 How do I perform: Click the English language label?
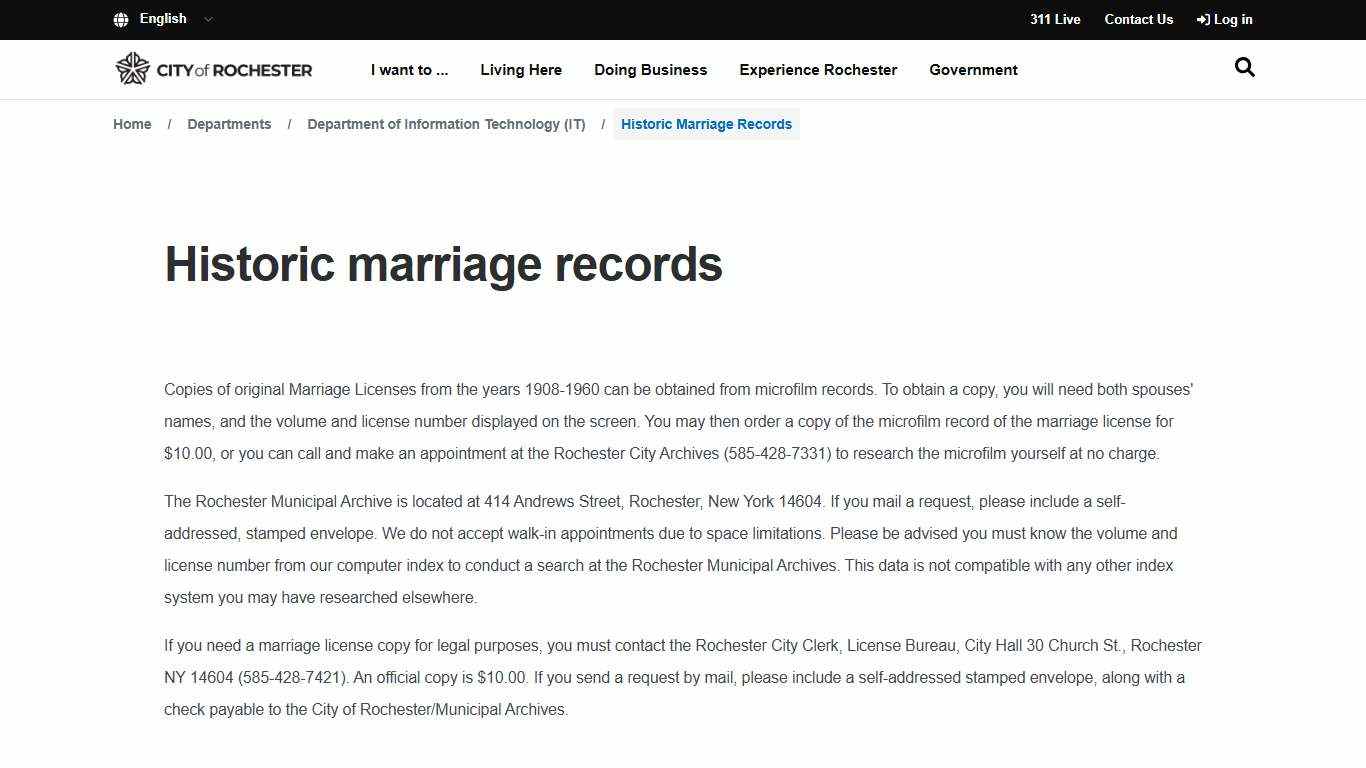[x=162, y=19]
